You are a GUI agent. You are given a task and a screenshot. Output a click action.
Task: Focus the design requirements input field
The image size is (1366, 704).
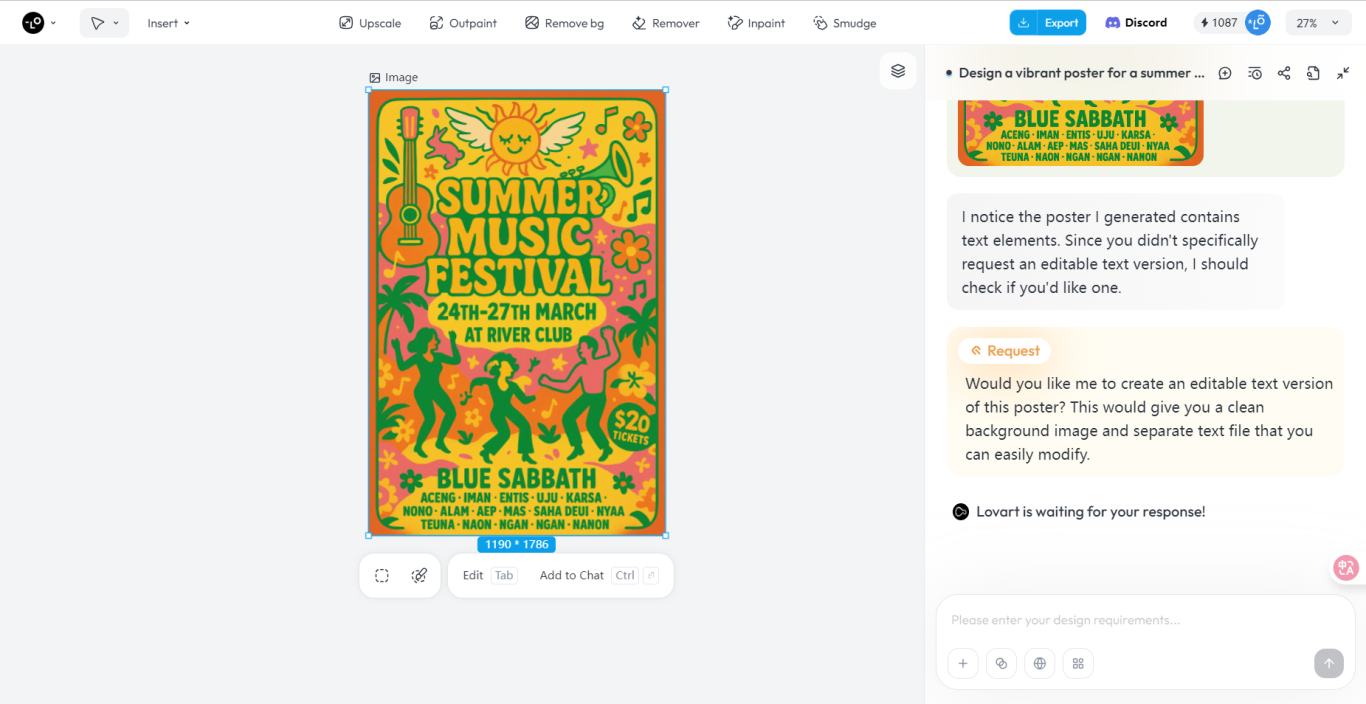pyautogui.click(x=1145, y=620)
